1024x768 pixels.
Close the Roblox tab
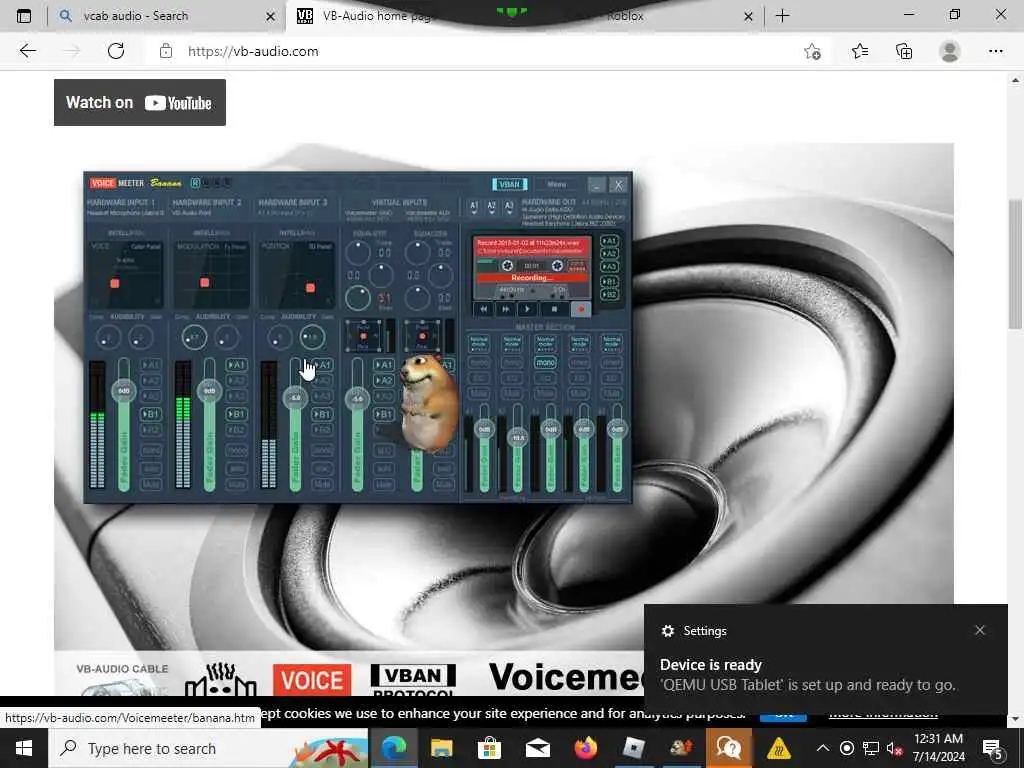pyautogui.click(x=748, y=16)
